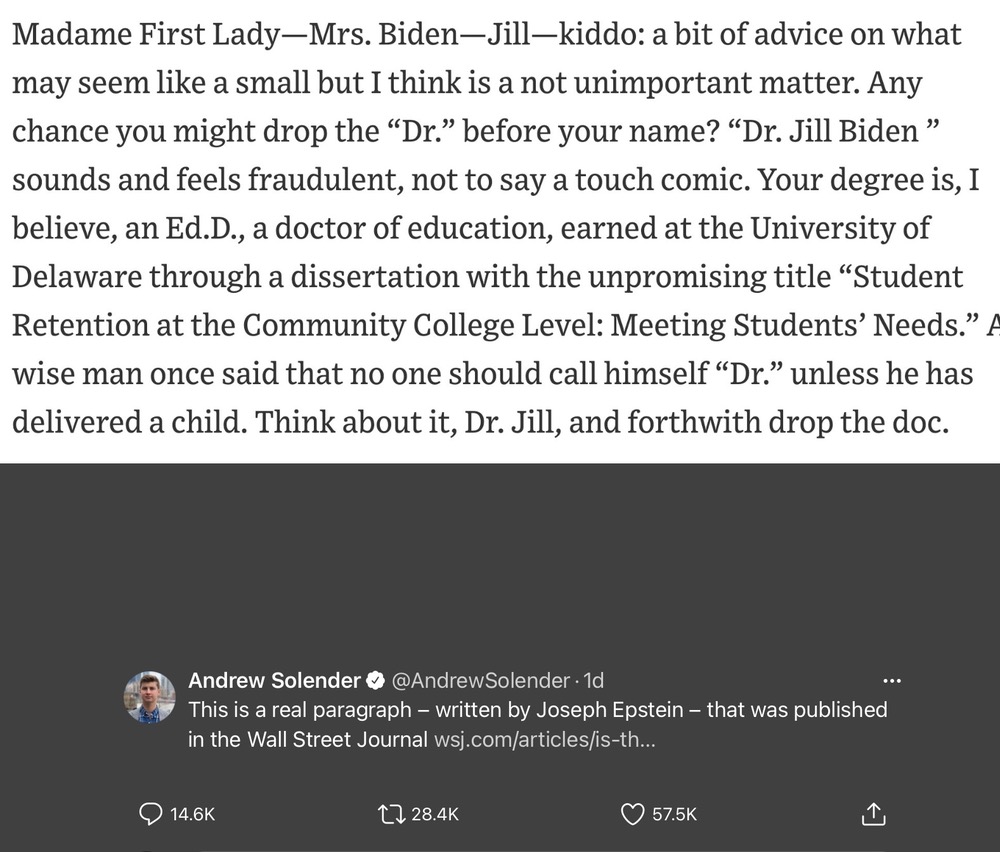Open the quoted WSJ paragraph image
Image resolution: width=1000 pixels, height=852 pixels.
point(500,231)
